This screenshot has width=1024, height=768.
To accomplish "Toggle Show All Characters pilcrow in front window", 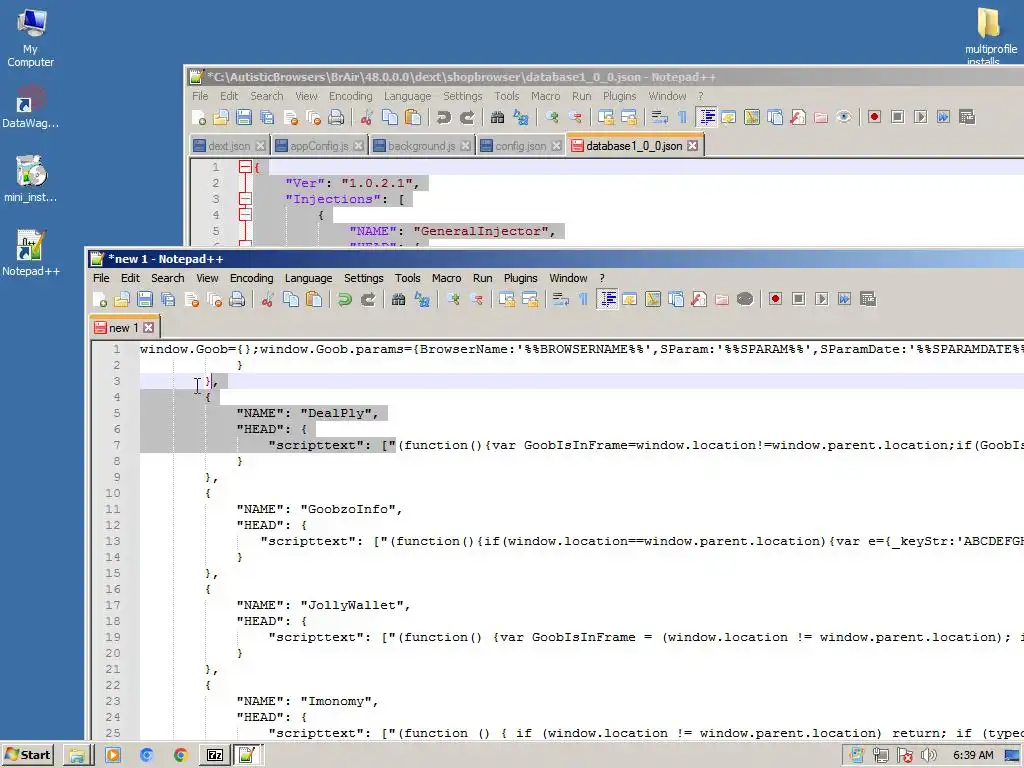I will click(583, 300).
